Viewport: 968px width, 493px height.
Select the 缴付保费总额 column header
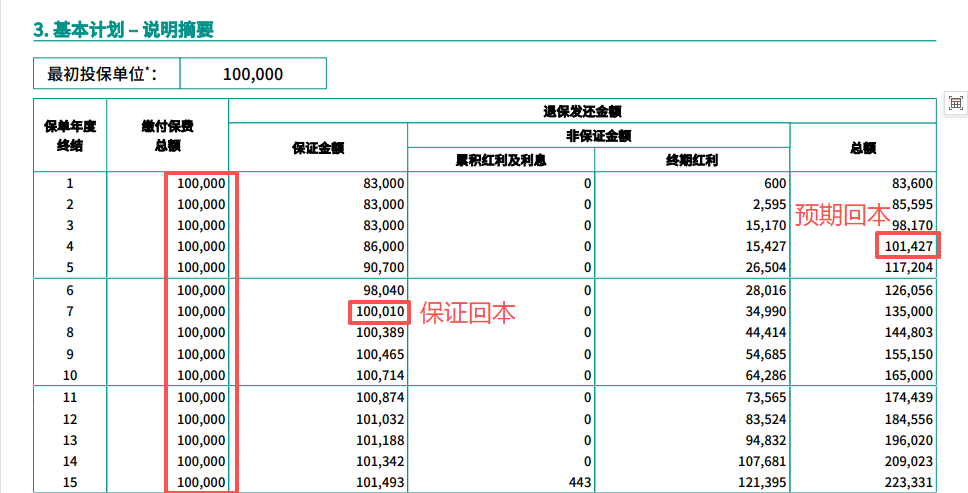pyautogui.click(x=167, y=136)
